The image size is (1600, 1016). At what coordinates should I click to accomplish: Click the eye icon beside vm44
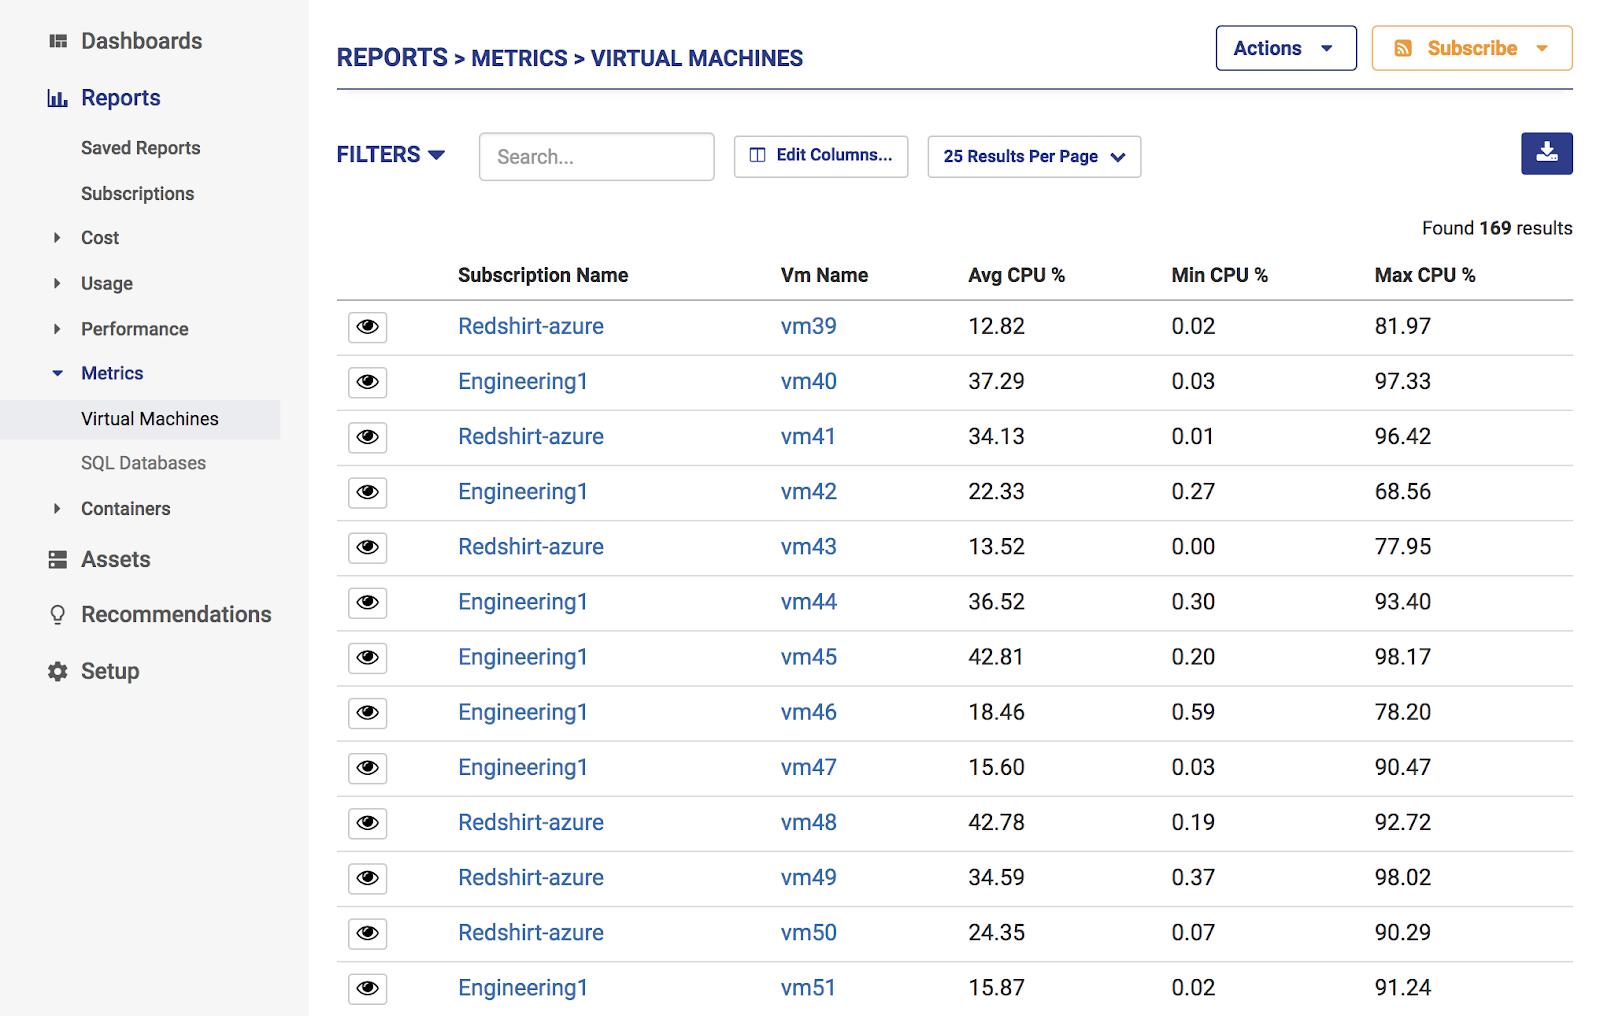tap(367, 602)
